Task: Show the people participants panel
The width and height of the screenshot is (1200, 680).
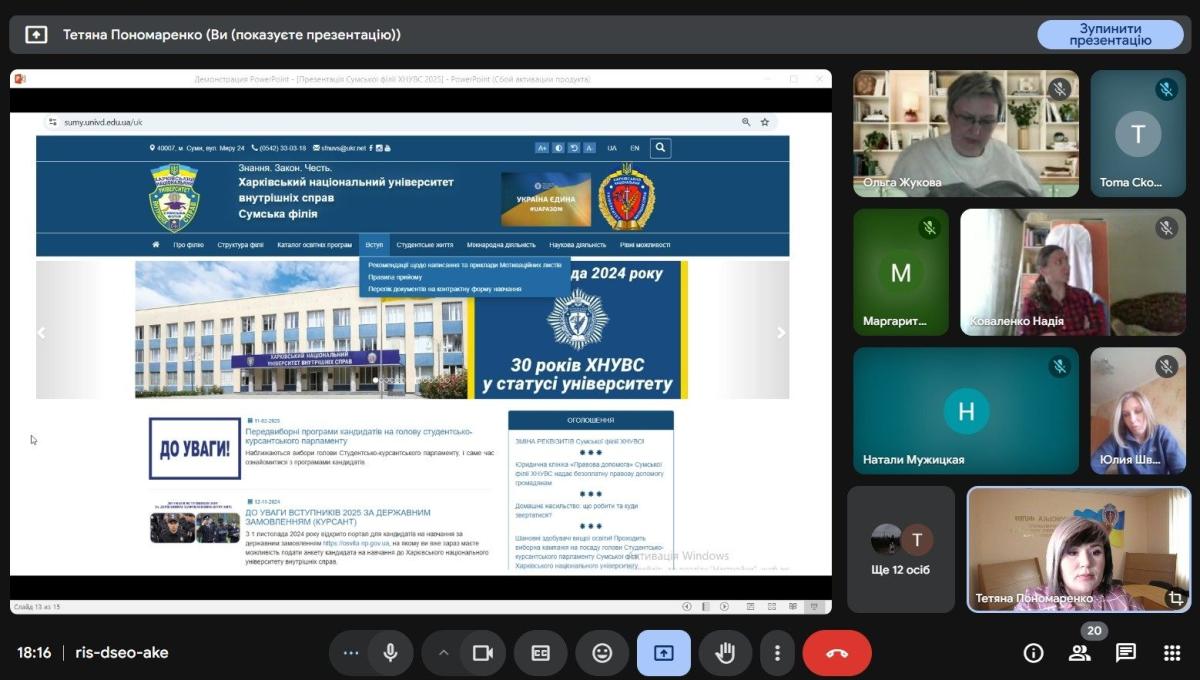Action: (1079, 653)
